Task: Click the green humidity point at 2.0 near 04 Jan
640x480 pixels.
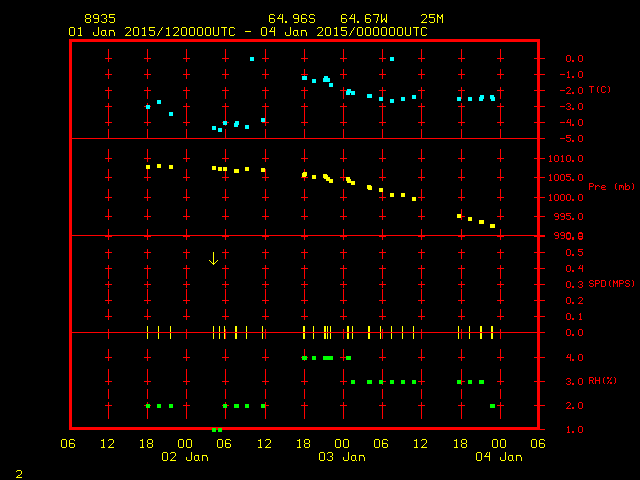Action: pyautogui.click(x=493, y=406)
